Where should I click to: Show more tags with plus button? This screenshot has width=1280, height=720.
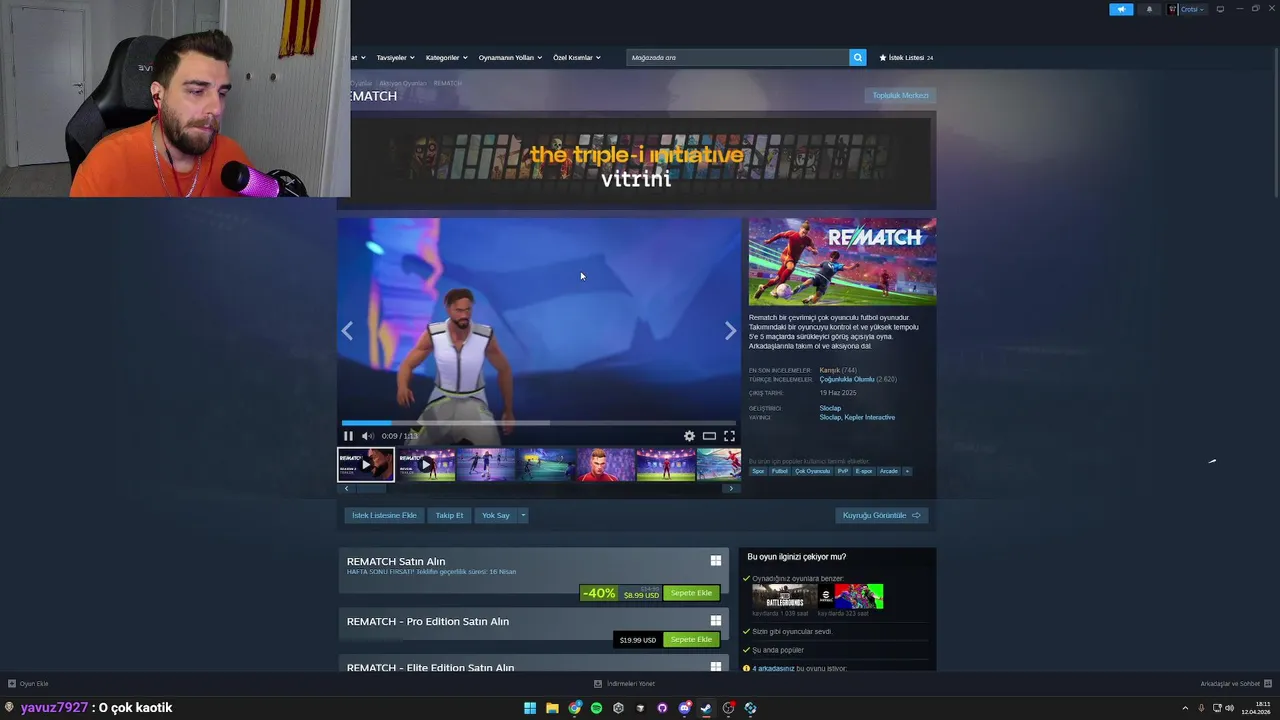(x=907, y=471)
